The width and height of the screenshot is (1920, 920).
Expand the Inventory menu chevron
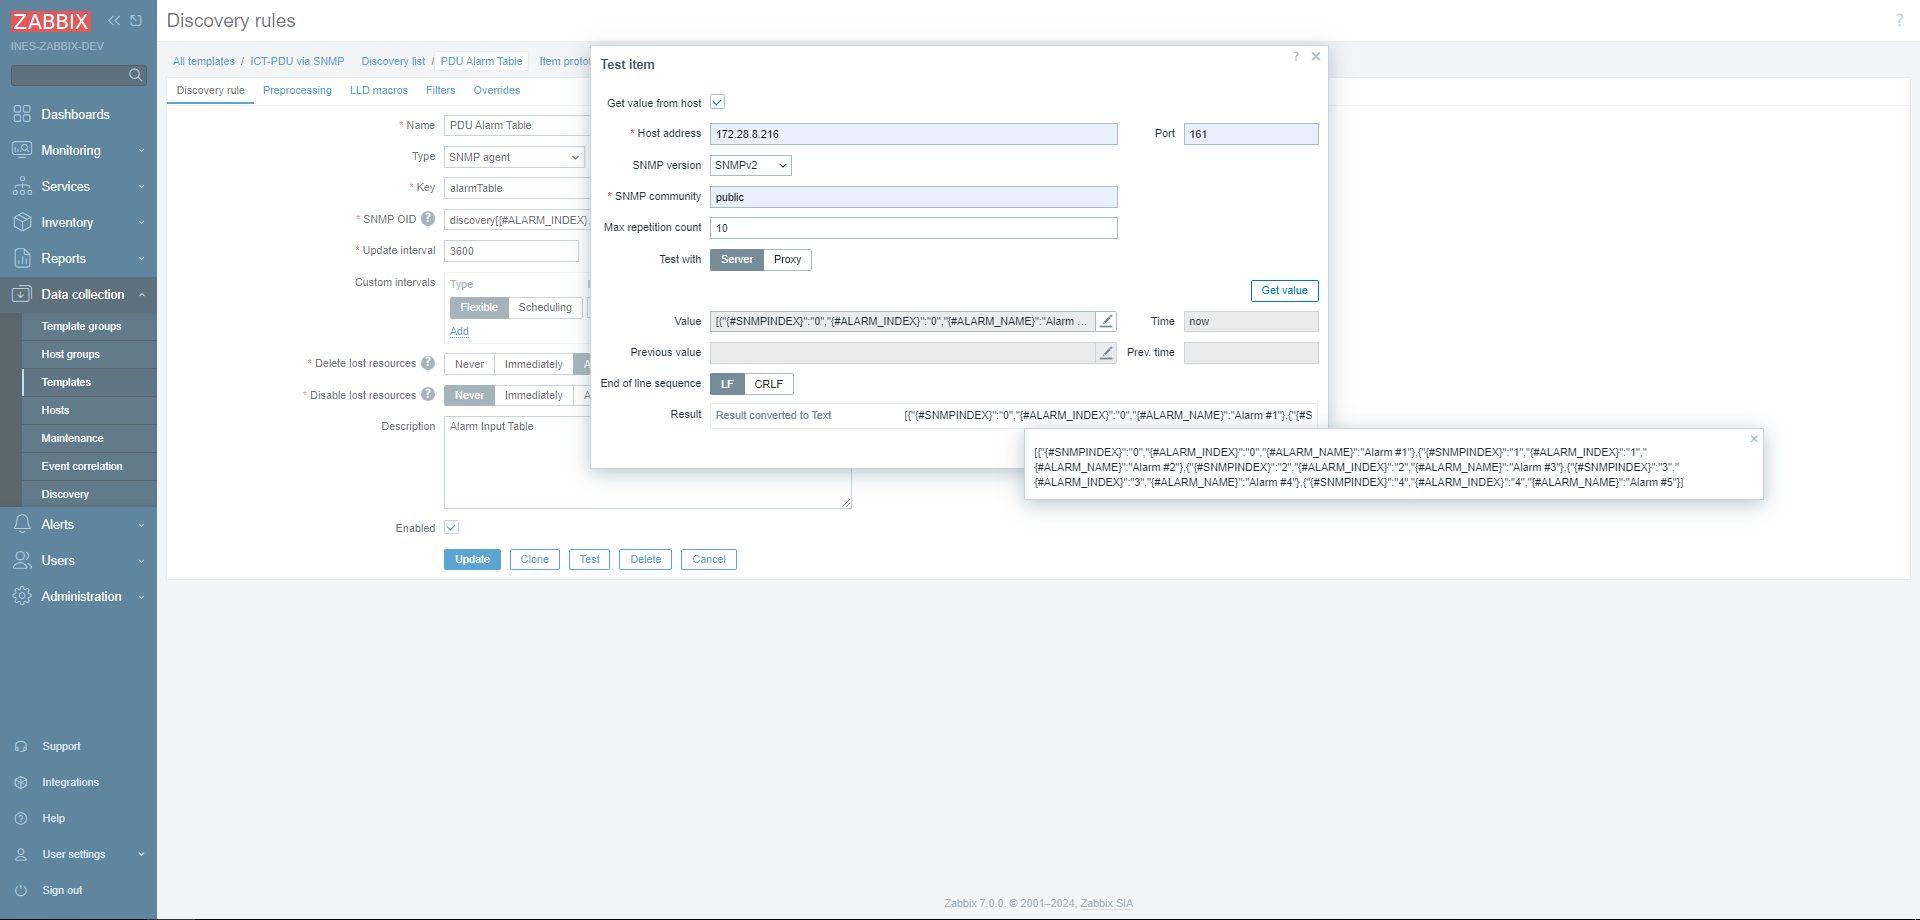click(141, 223)
